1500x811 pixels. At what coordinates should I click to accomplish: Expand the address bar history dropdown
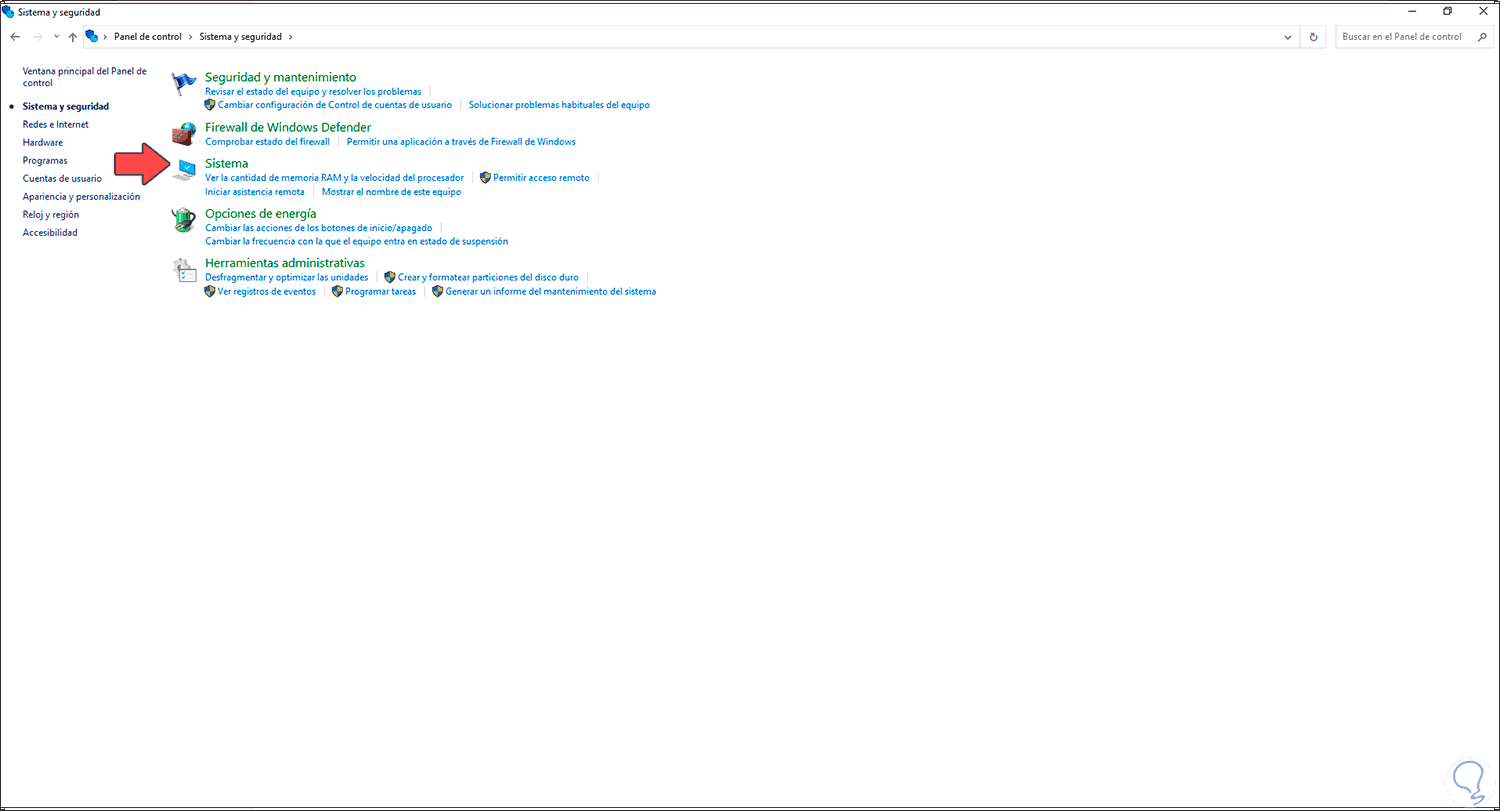[x=1288, y=37]
